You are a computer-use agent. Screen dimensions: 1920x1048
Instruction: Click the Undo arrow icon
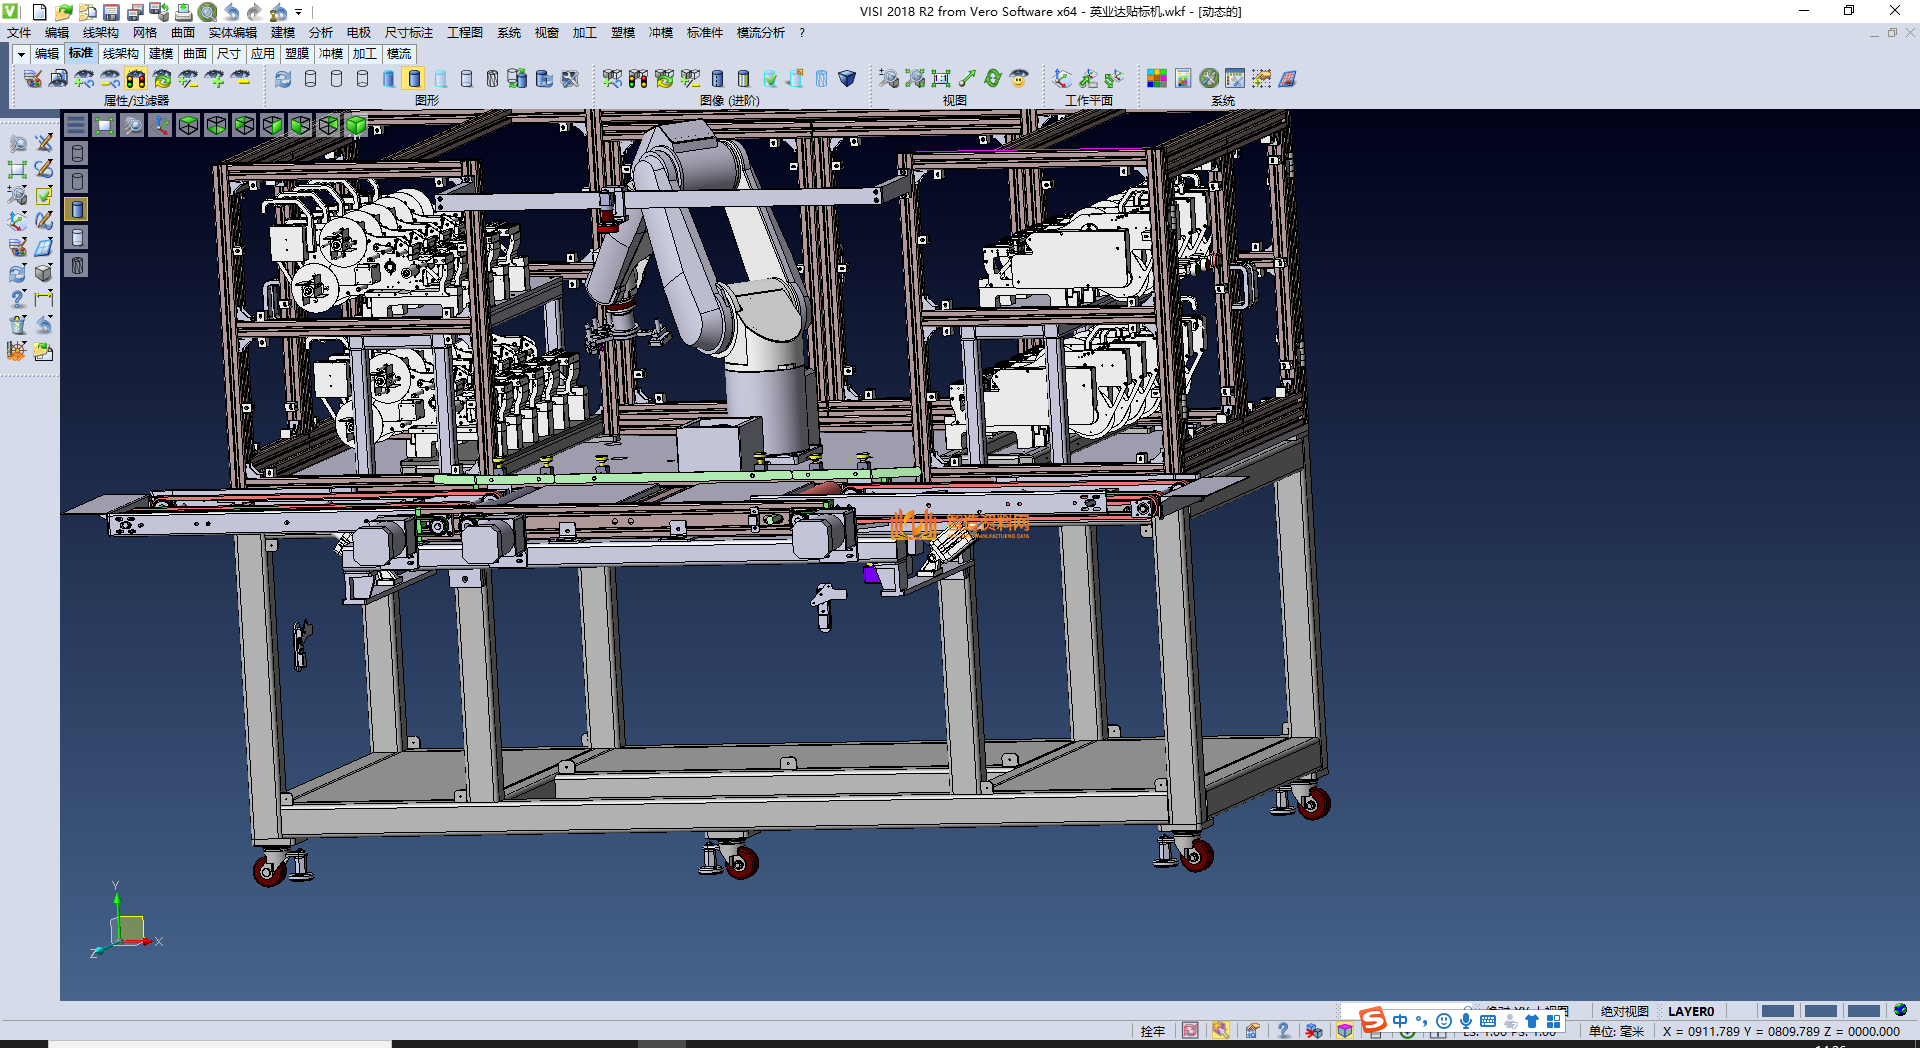(x=231, y=12)
